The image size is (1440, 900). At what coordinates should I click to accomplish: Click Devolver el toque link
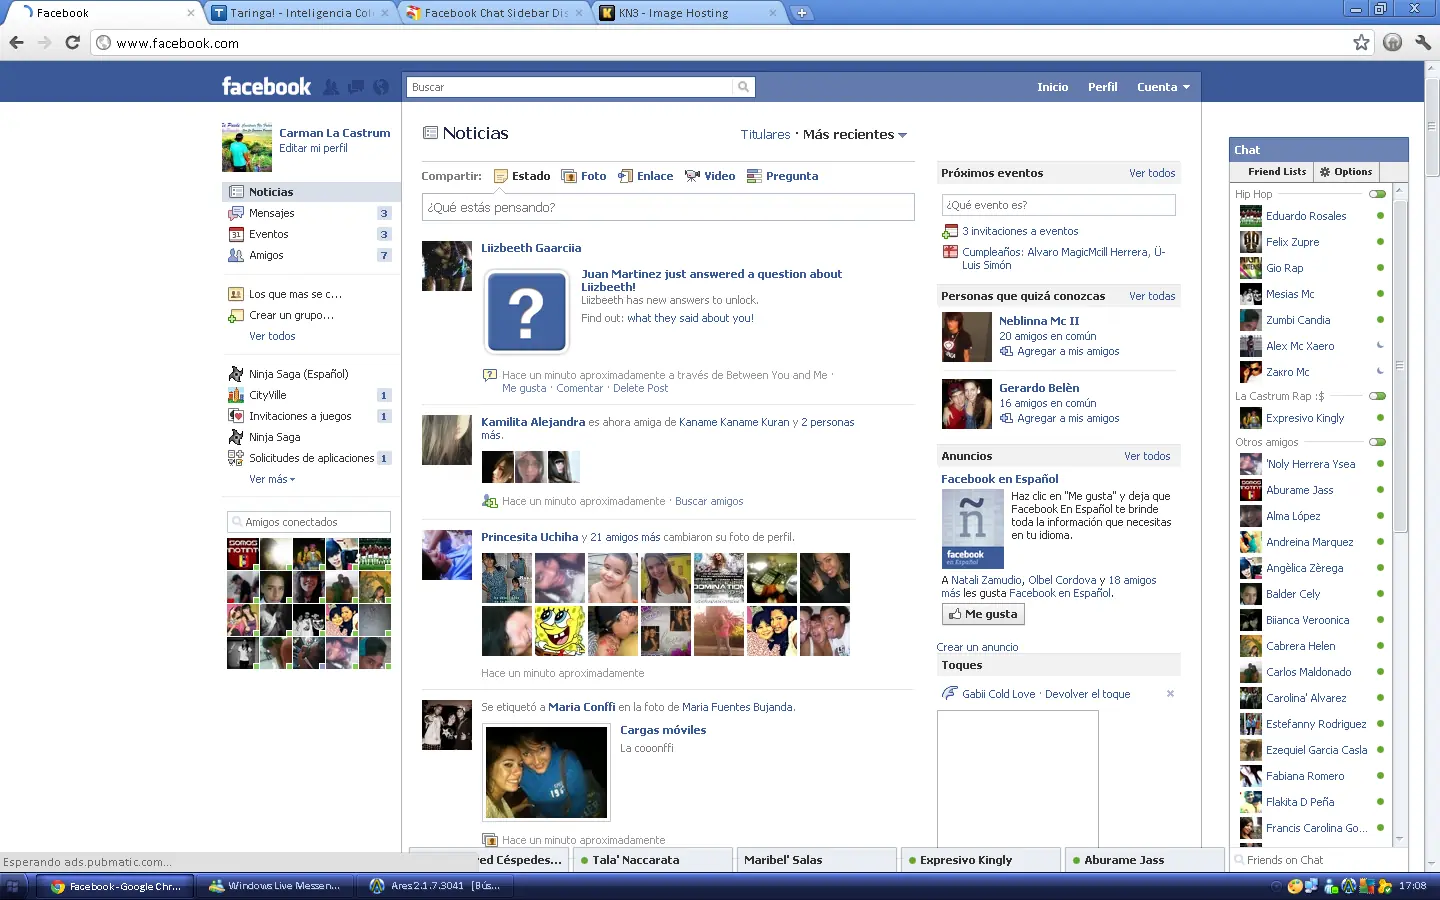click(1087, 694)
